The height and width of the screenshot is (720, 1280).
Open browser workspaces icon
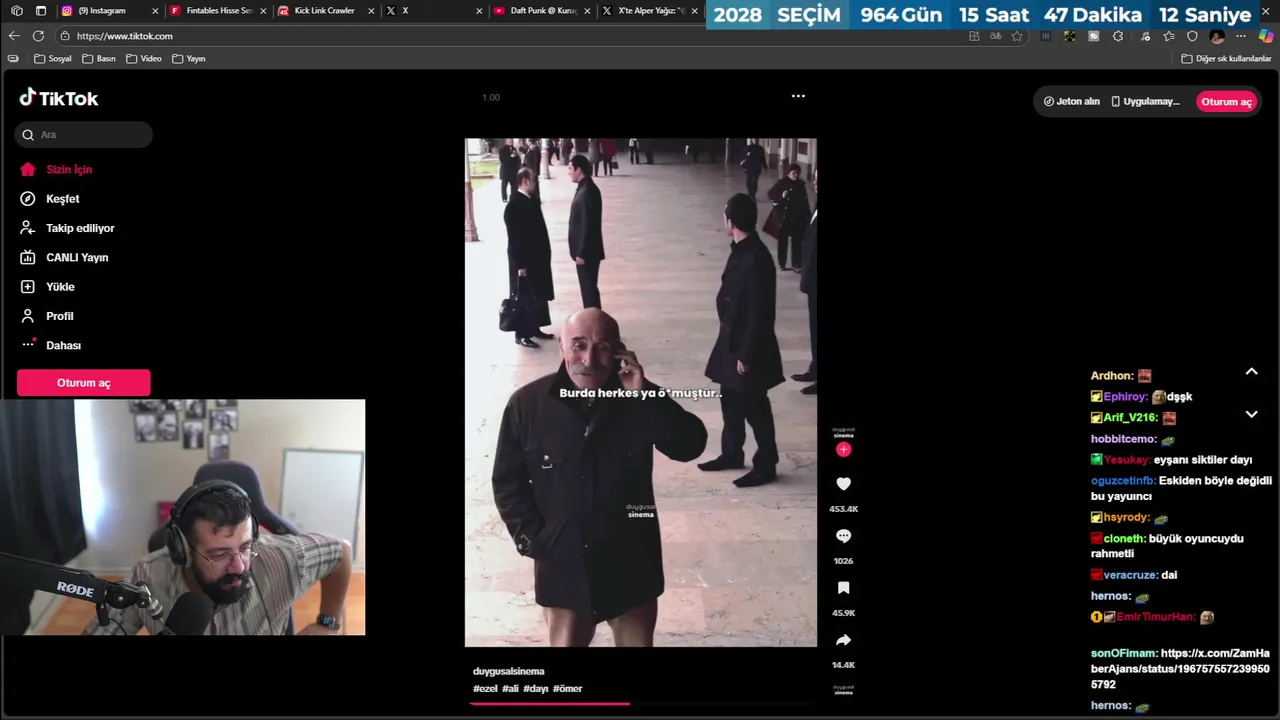(x=16, y=11)
